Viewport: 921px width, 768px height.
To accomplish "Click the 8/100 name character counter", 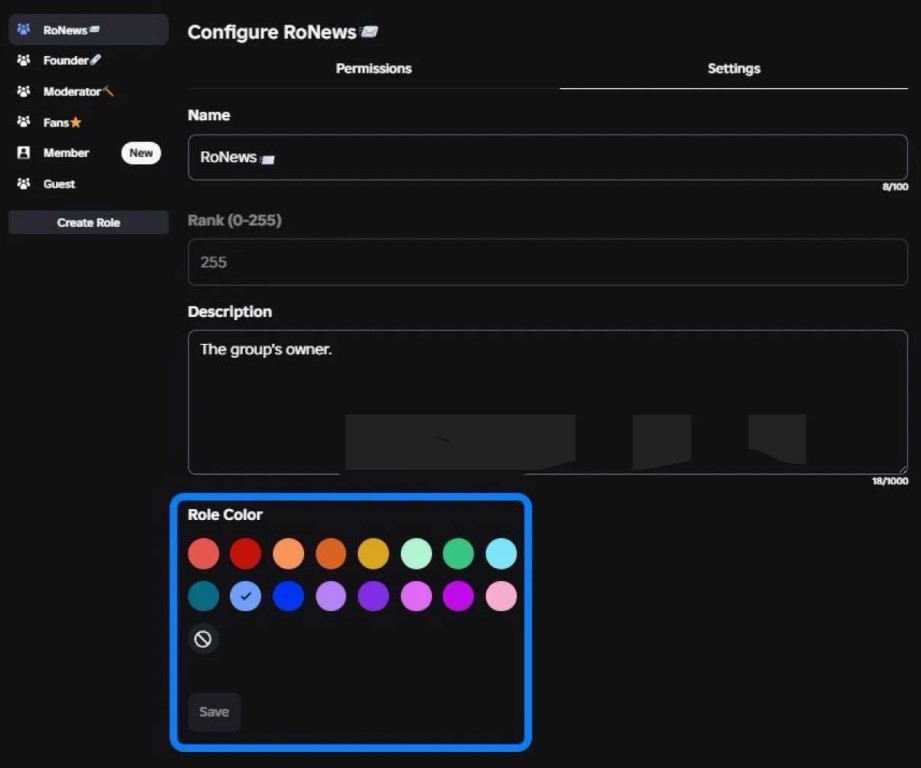I will click(895, 187).
